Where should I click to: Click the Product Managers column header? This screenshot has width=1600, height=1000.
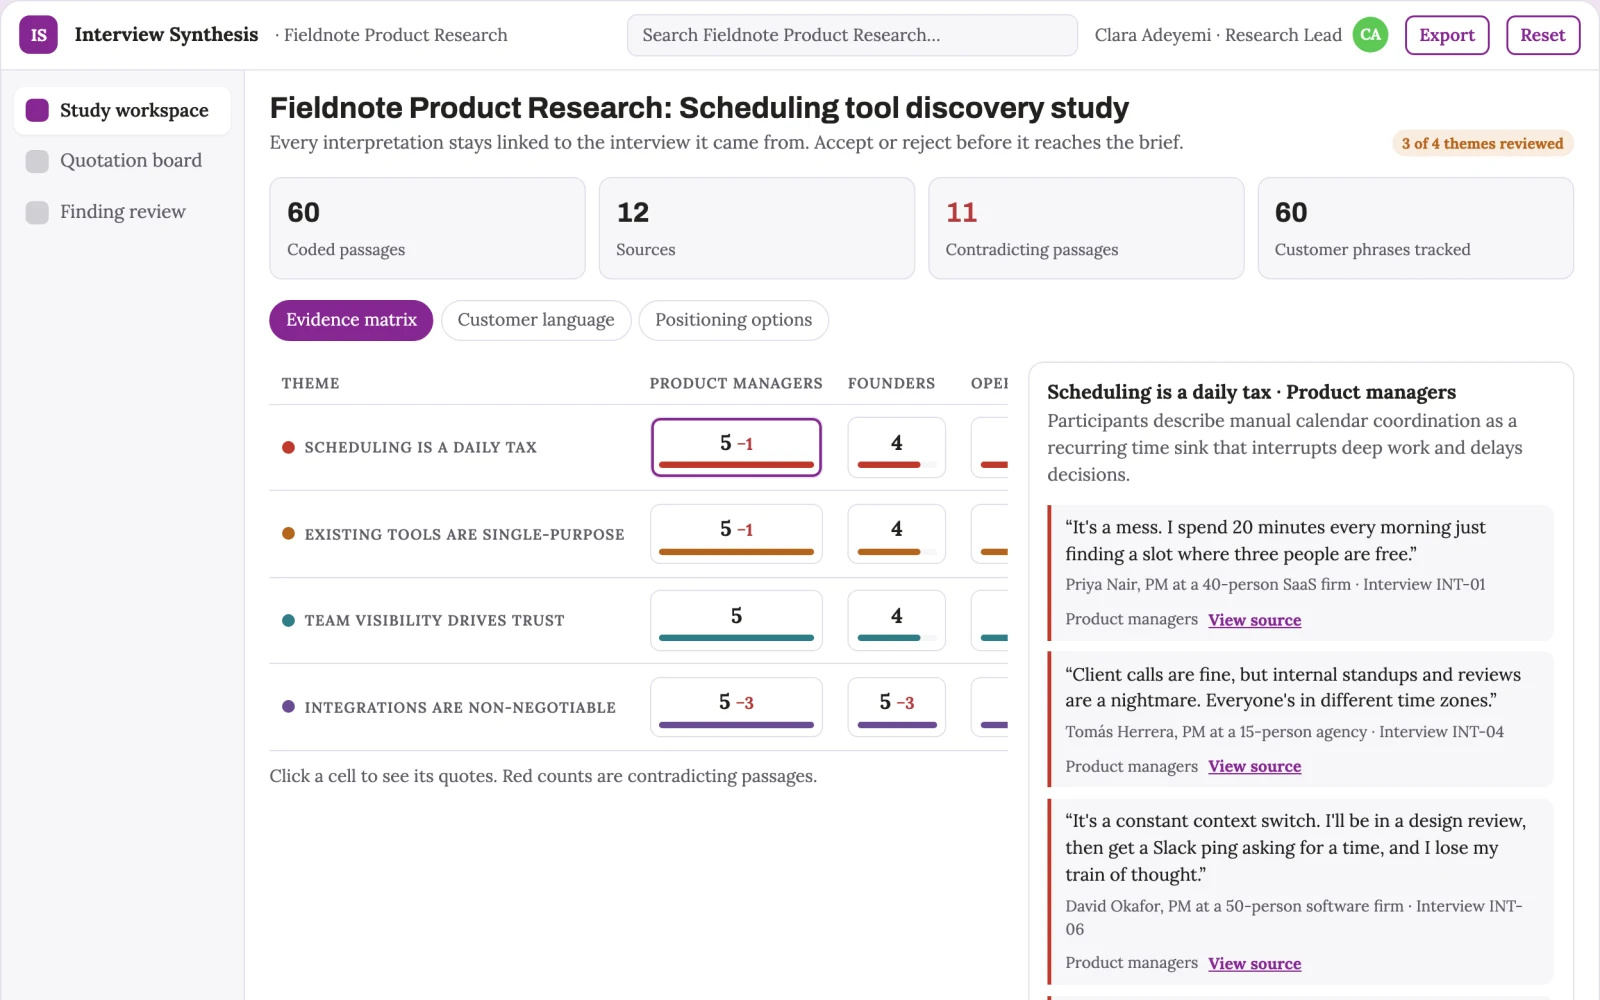click(736, 383)
